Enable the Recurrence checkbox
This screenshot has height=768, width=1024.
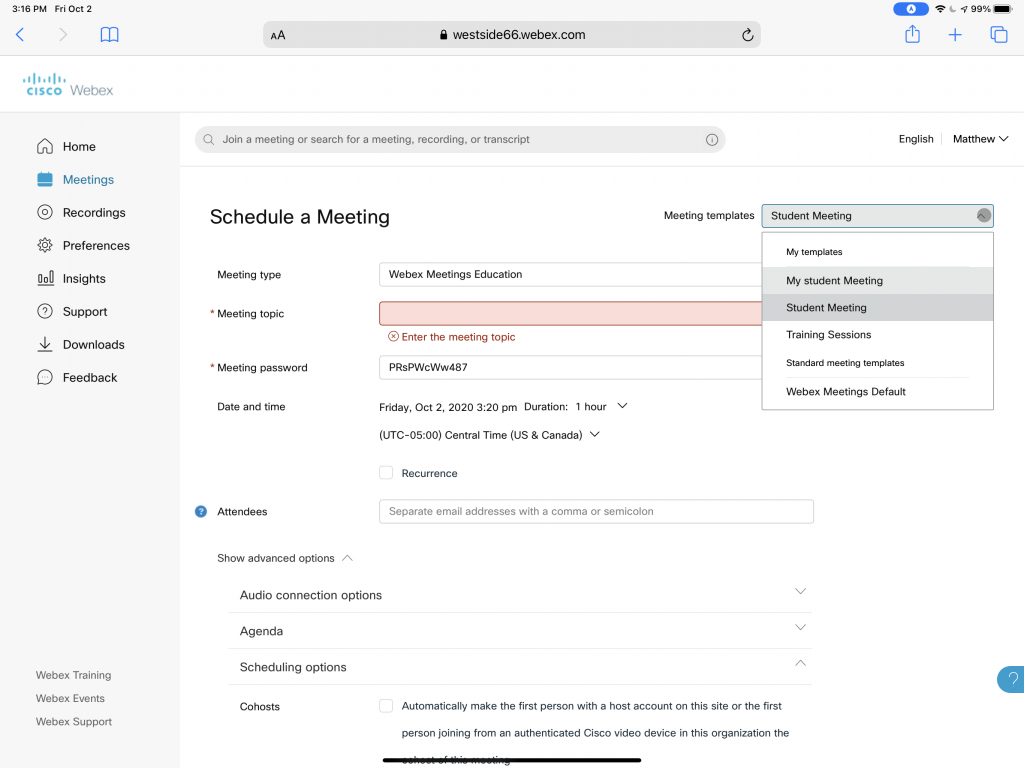386,473
